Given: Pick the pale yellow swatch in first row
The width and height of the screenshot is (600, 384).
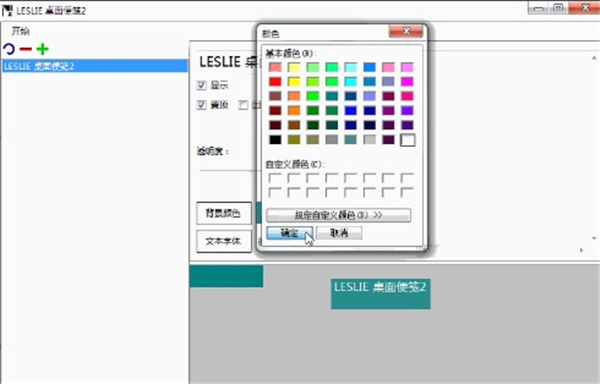Looking at the screenshot, I should [x=294, y=67].
